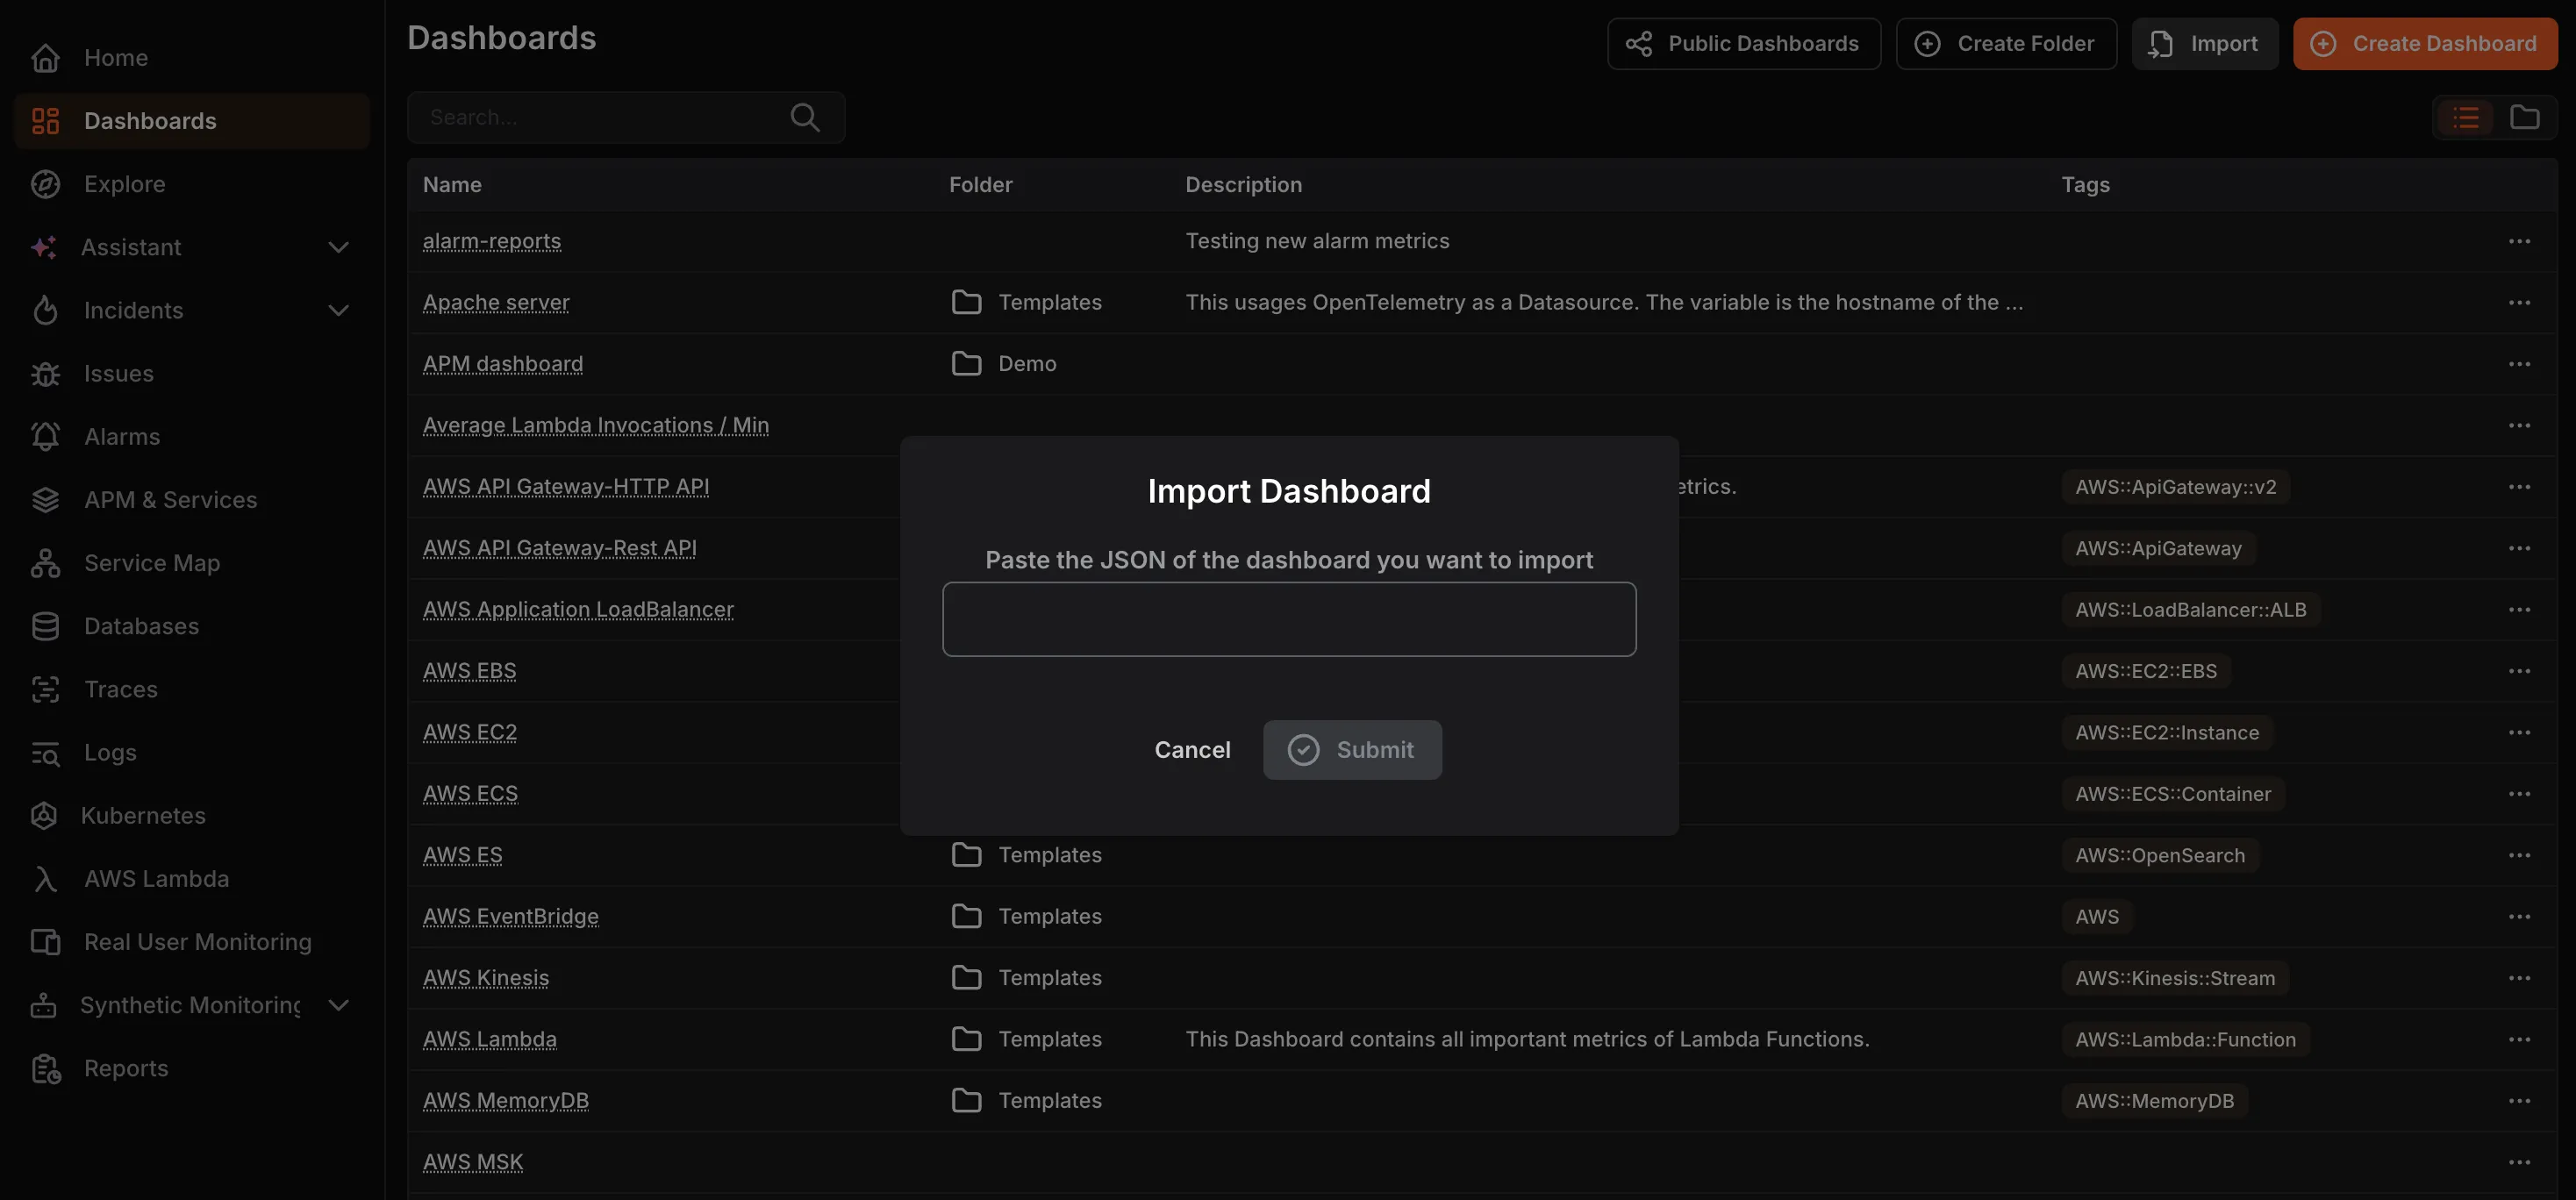This screenshot has width=2576, height=1200.
Task: Click the AWS::LoadBalancer::ALB tag
Action: coord(2190,610)
